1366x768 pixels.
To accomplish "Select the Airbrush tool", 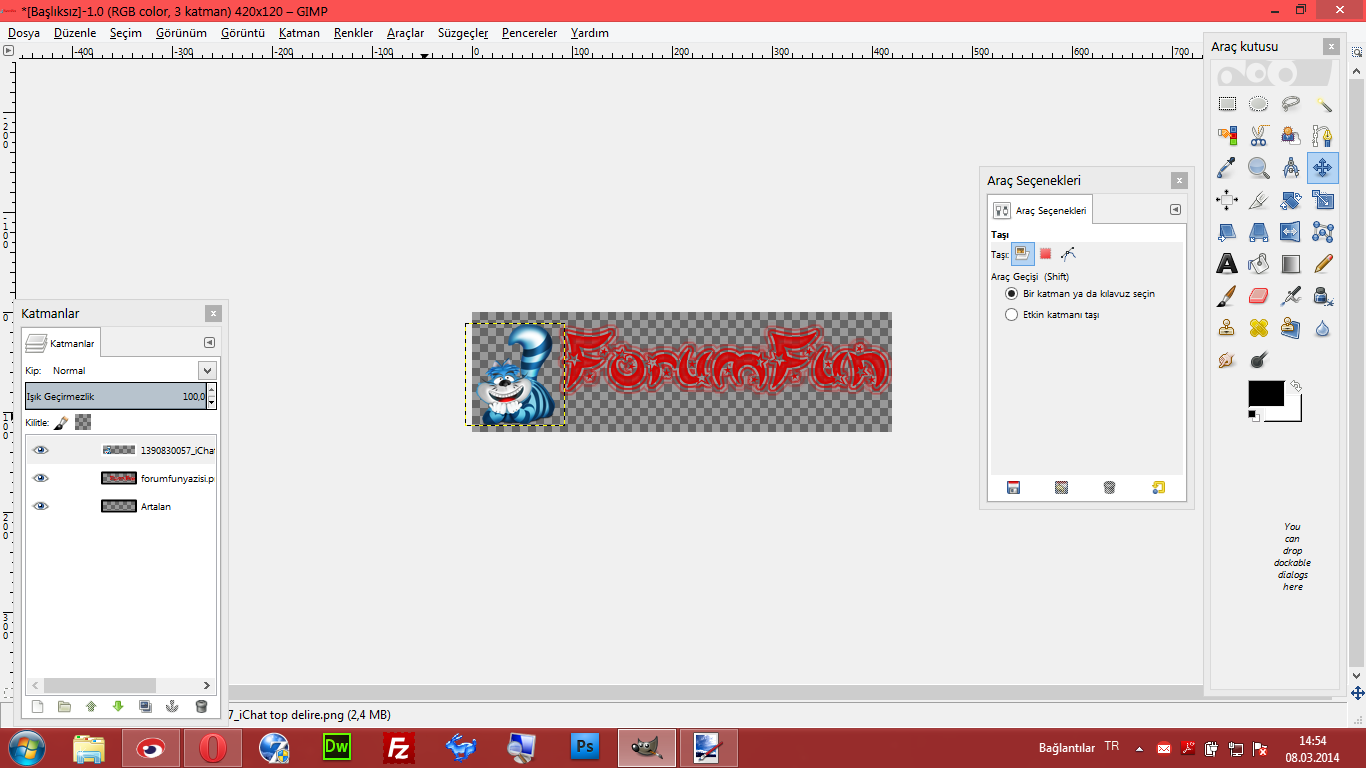I will tap(1291, 295).
